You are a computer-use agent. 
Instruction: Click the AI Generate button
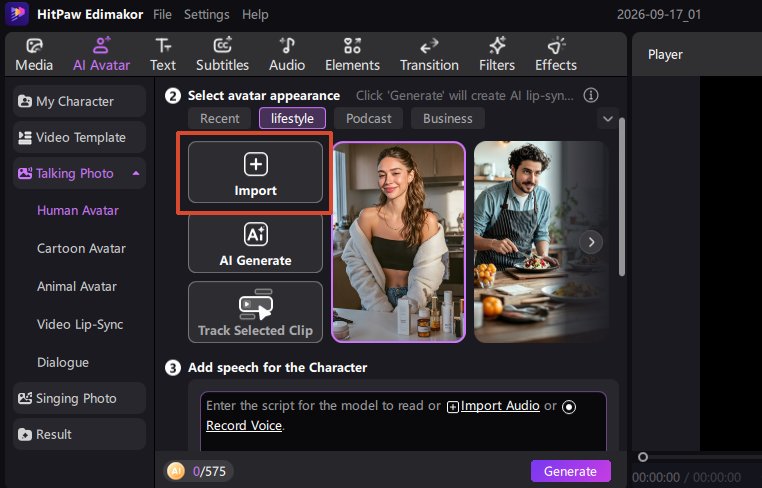pos(255,242)
